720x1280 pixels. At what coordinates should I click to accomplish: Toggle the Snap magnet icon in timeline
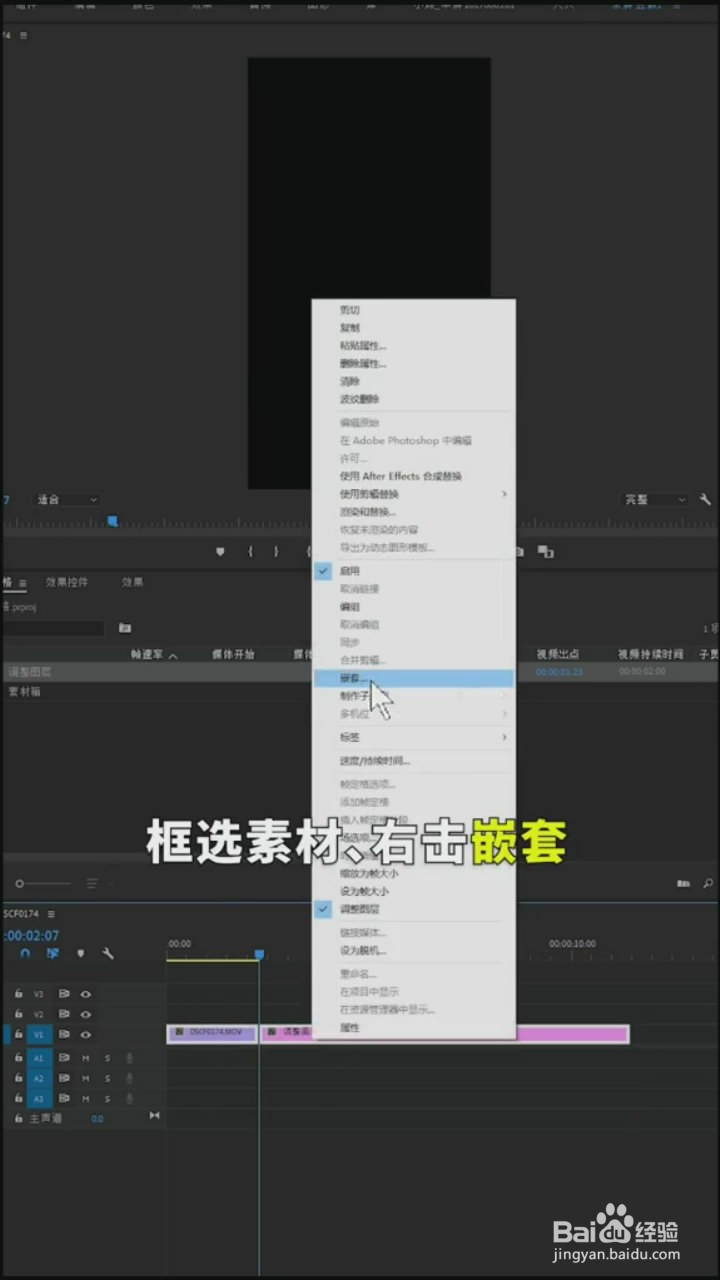25,954
